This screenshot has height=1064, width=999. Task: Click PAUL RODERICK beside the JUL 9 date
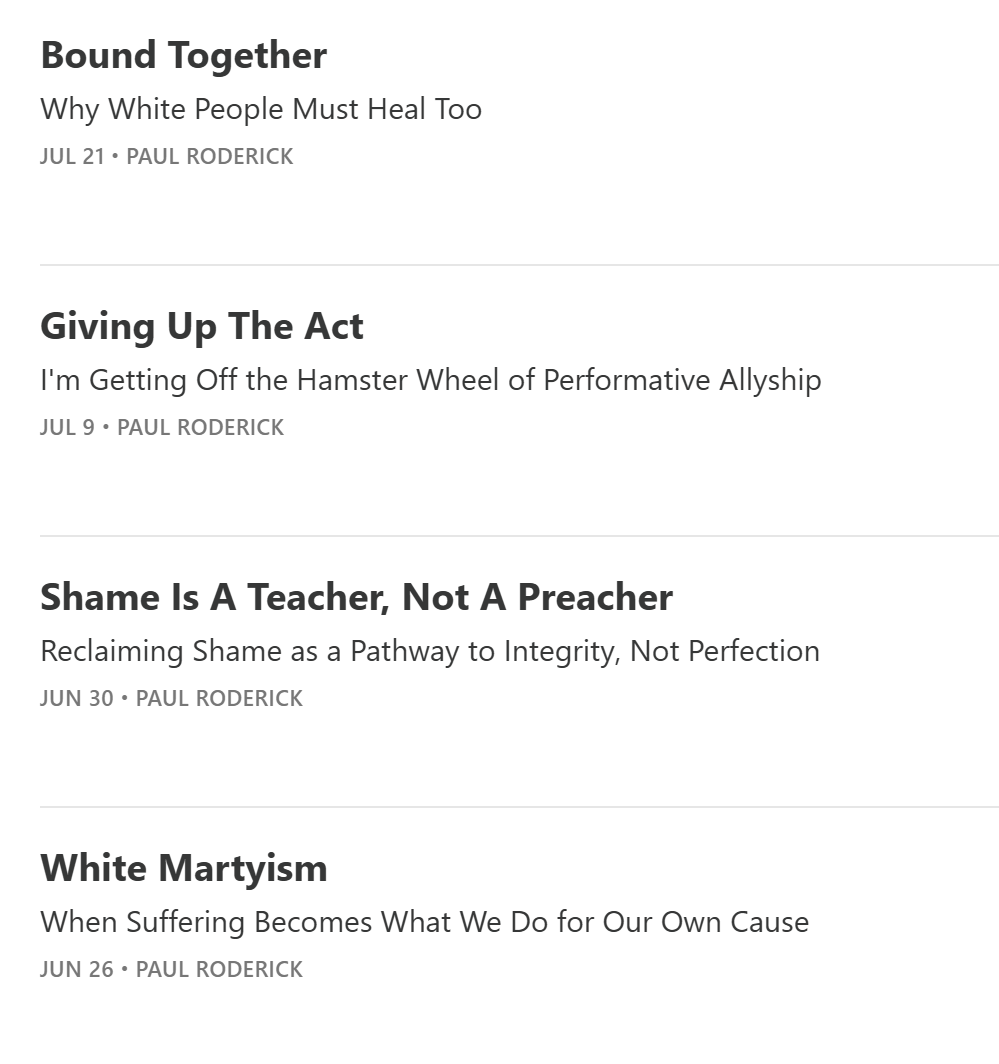coord(201,428)
